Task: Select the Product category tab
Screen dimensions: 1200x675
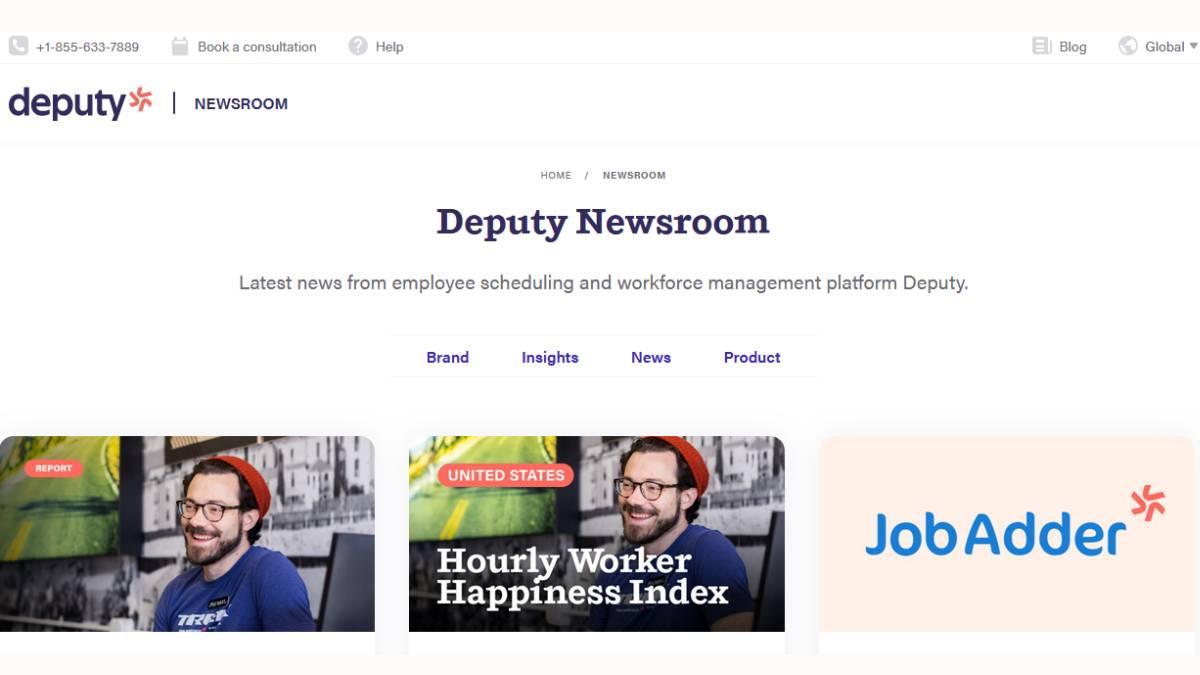Action: pyautogui.click(x=752, y=357)
